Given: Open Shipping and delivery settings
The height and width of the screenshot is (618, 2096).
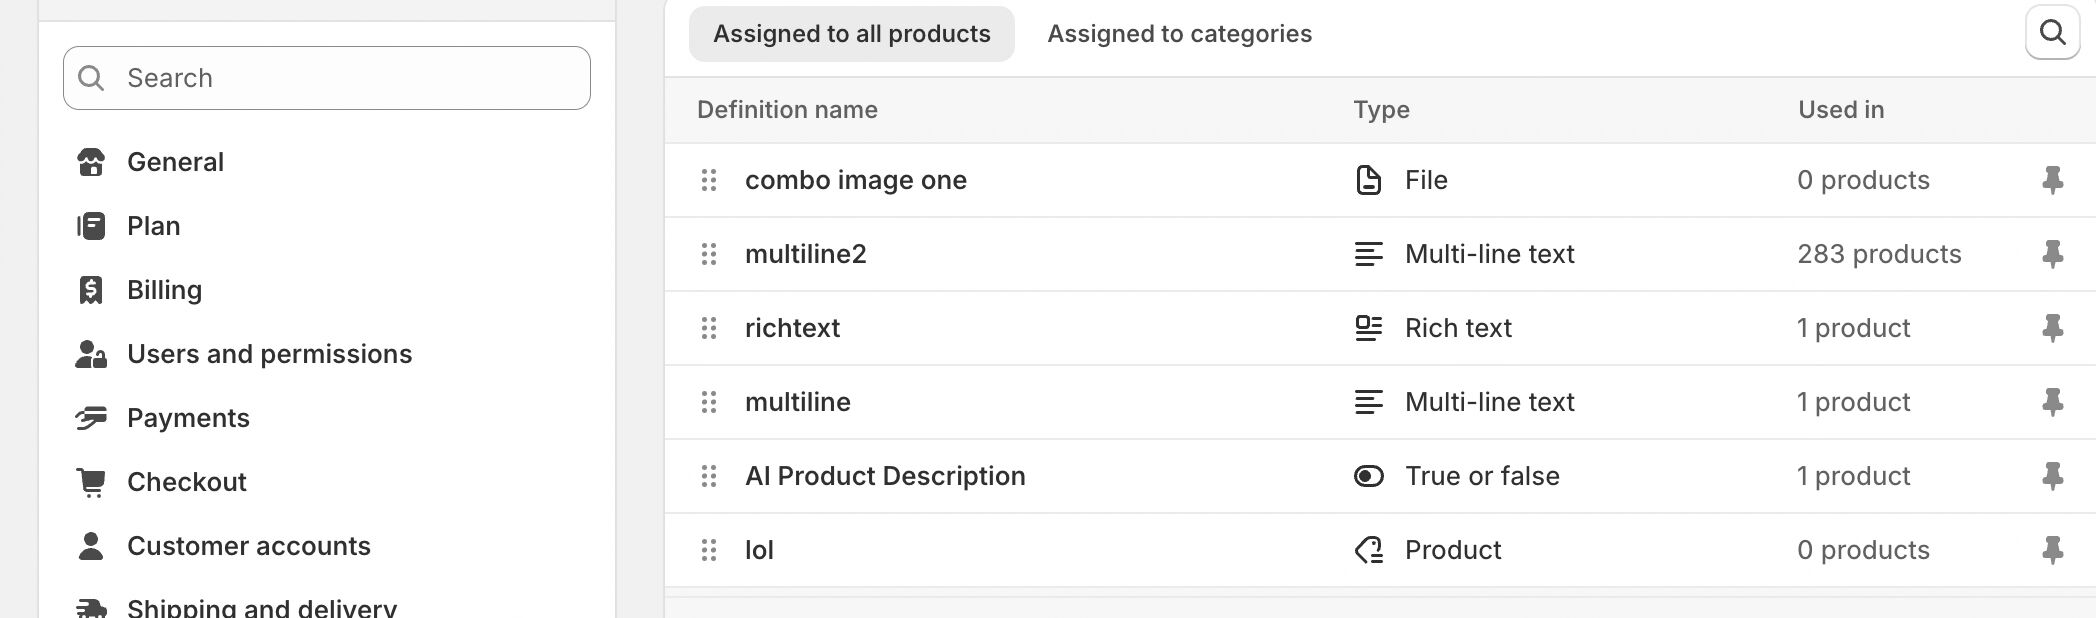Looking at the screenshot, I should click(262, 608).
